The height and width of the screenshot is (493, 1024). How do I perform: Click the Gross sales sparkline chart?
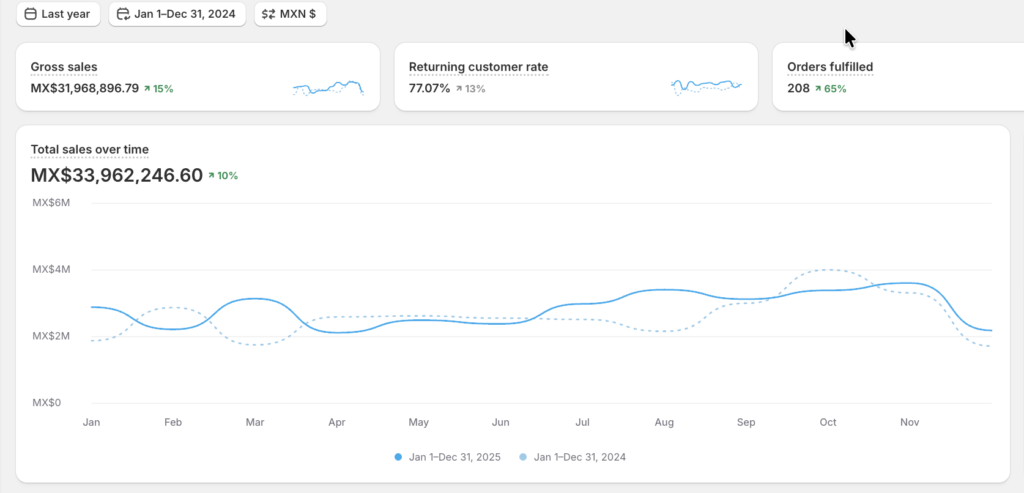click(x=328, y=88)
